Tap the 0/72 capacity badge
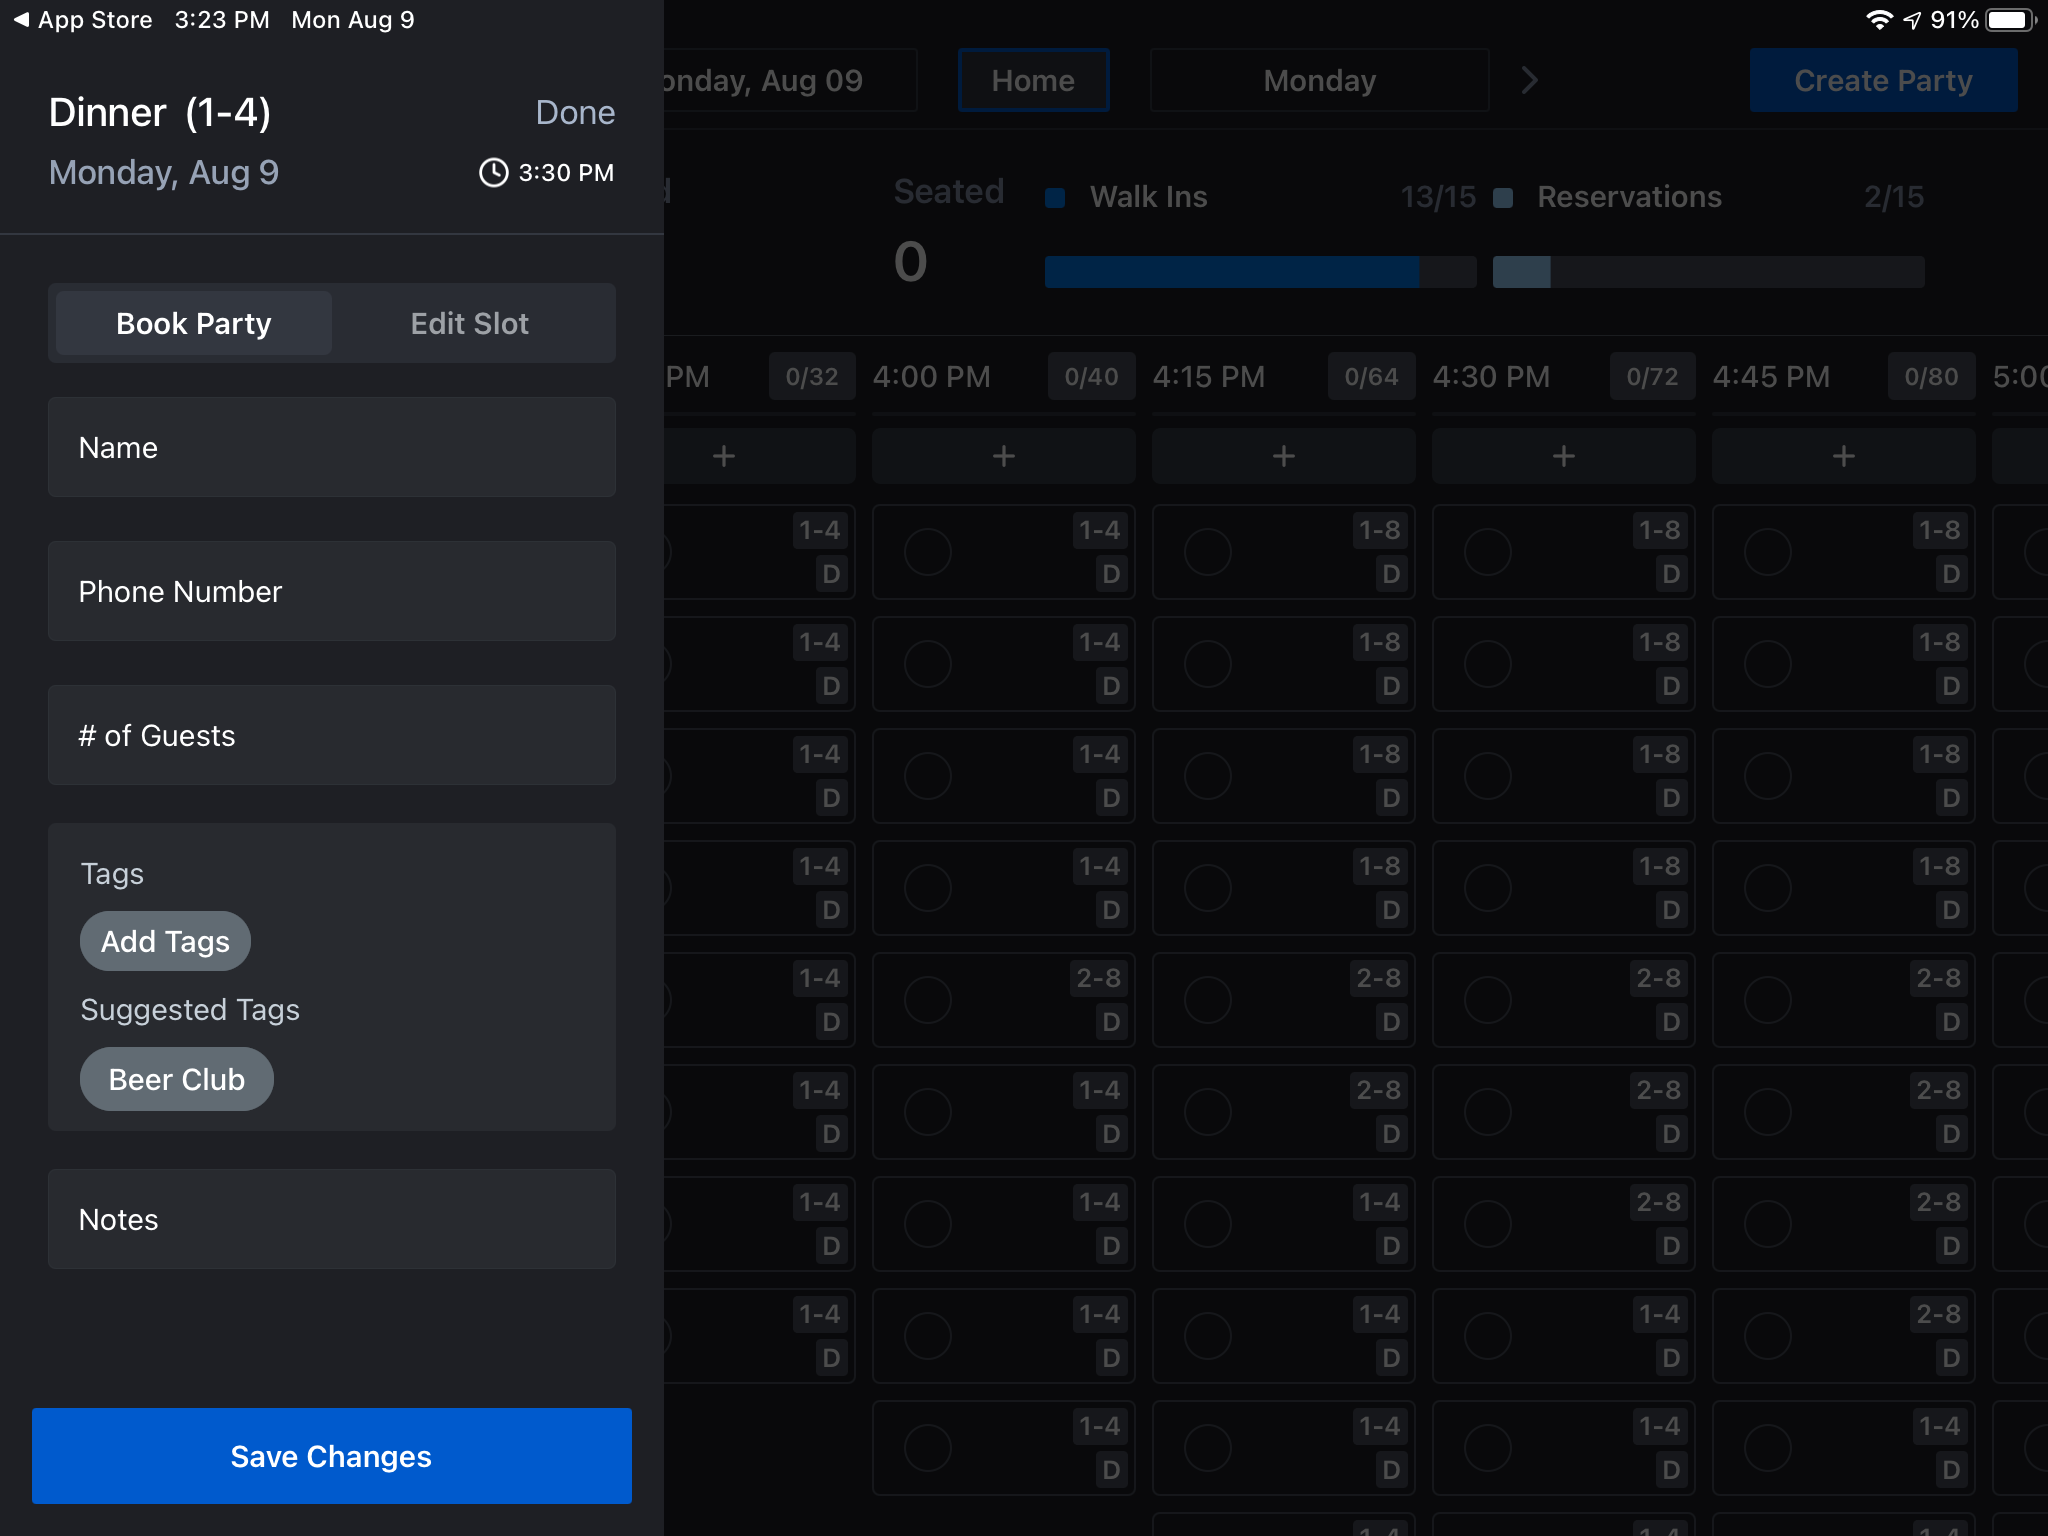The image size is (2048, 1536). click(1652, 376)
